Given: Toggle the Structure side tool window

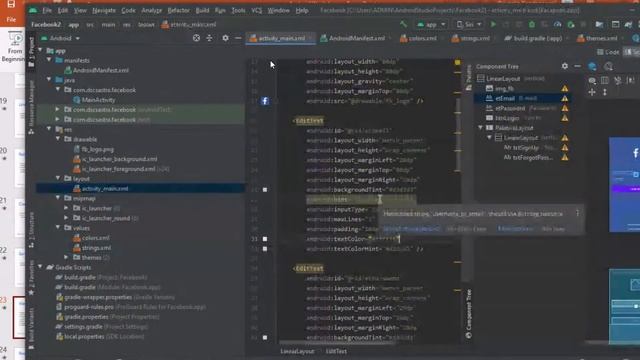Looking at the screenshot, I should coord(31,231).
